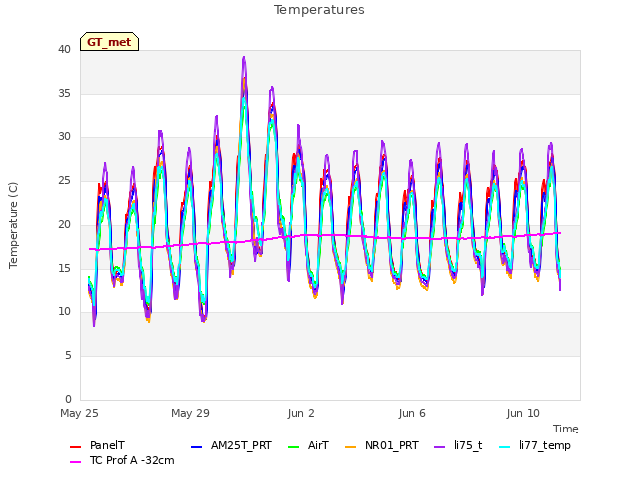Screen dimensions: 640x480
Task: Click the Jun 6 date tick label
Action: point(412,413)
